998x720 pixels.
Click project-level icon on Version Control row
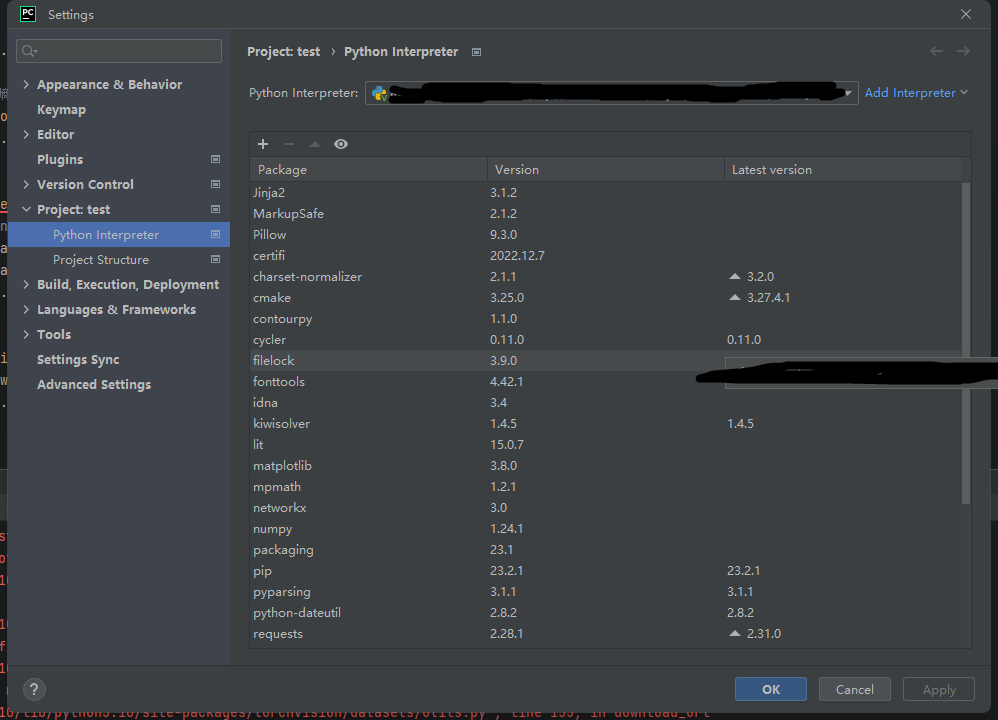[x=215, y=184]
